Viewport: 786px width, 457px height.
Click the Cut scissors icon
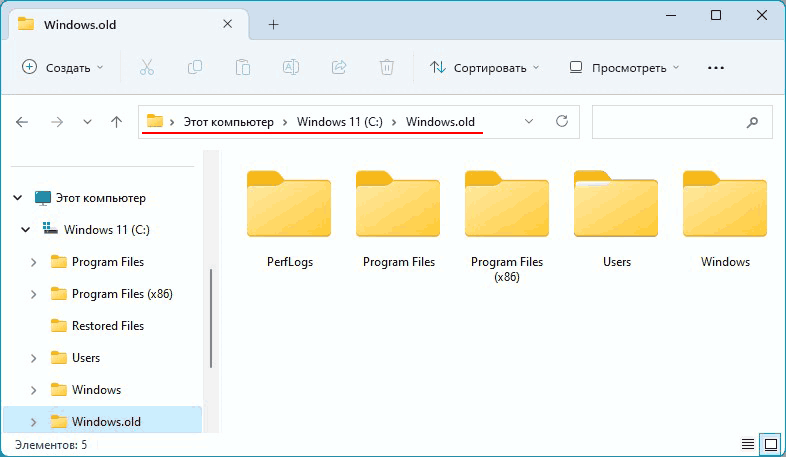coord(147,67)
